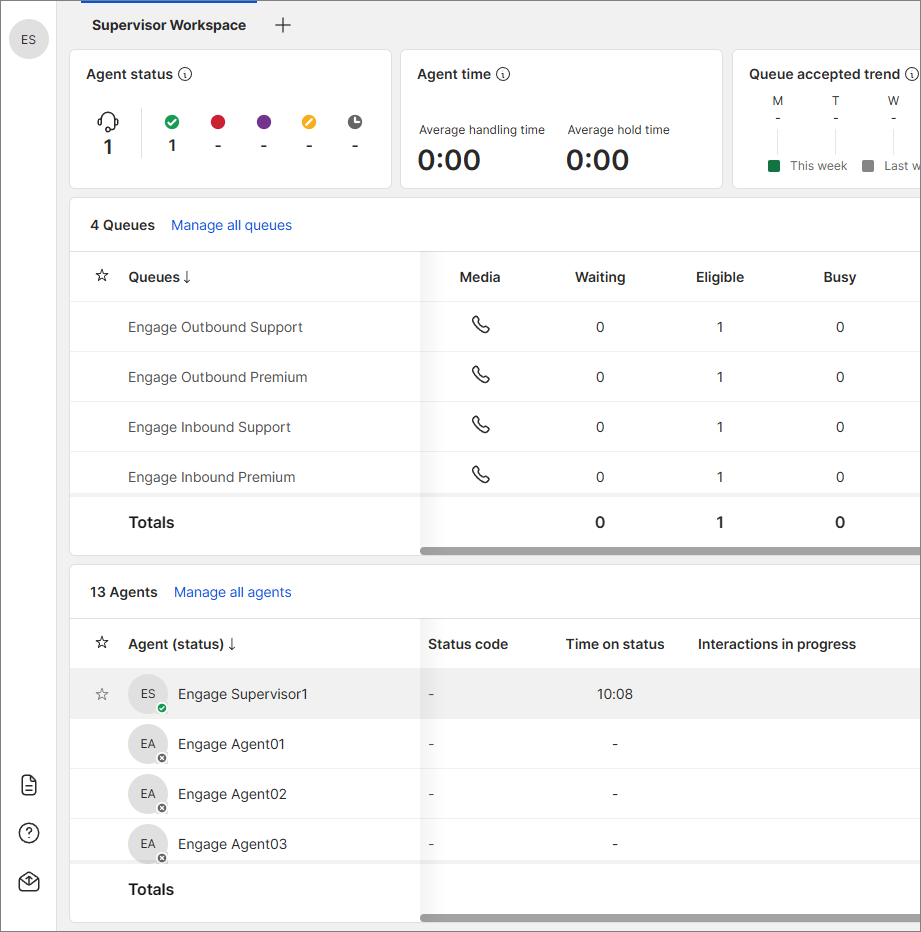Screen dimensions: 921x932
Task: Click the Time on status column header
Action: click(x=615, y=644)
